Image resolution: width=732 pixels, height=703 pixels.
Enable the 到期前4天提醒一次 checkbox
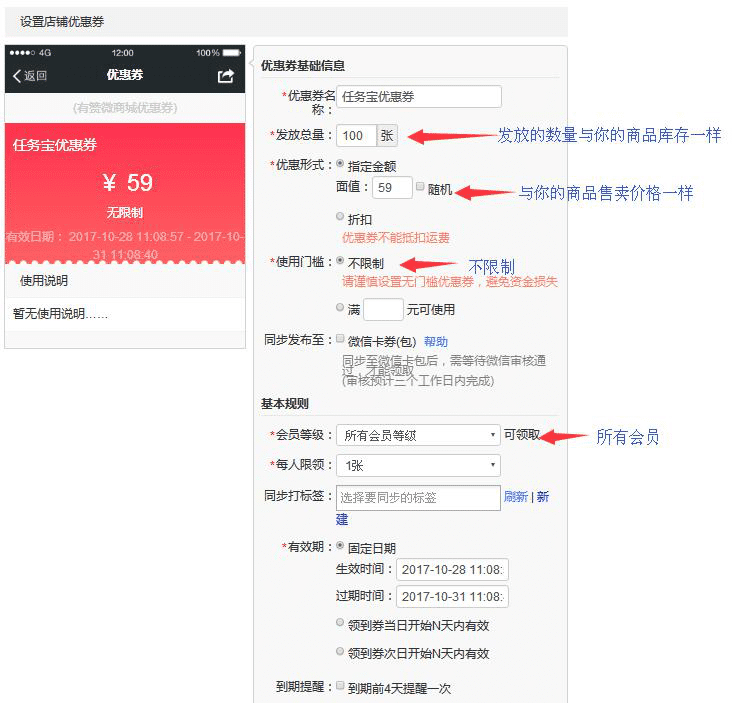click(x=342, y=687)
